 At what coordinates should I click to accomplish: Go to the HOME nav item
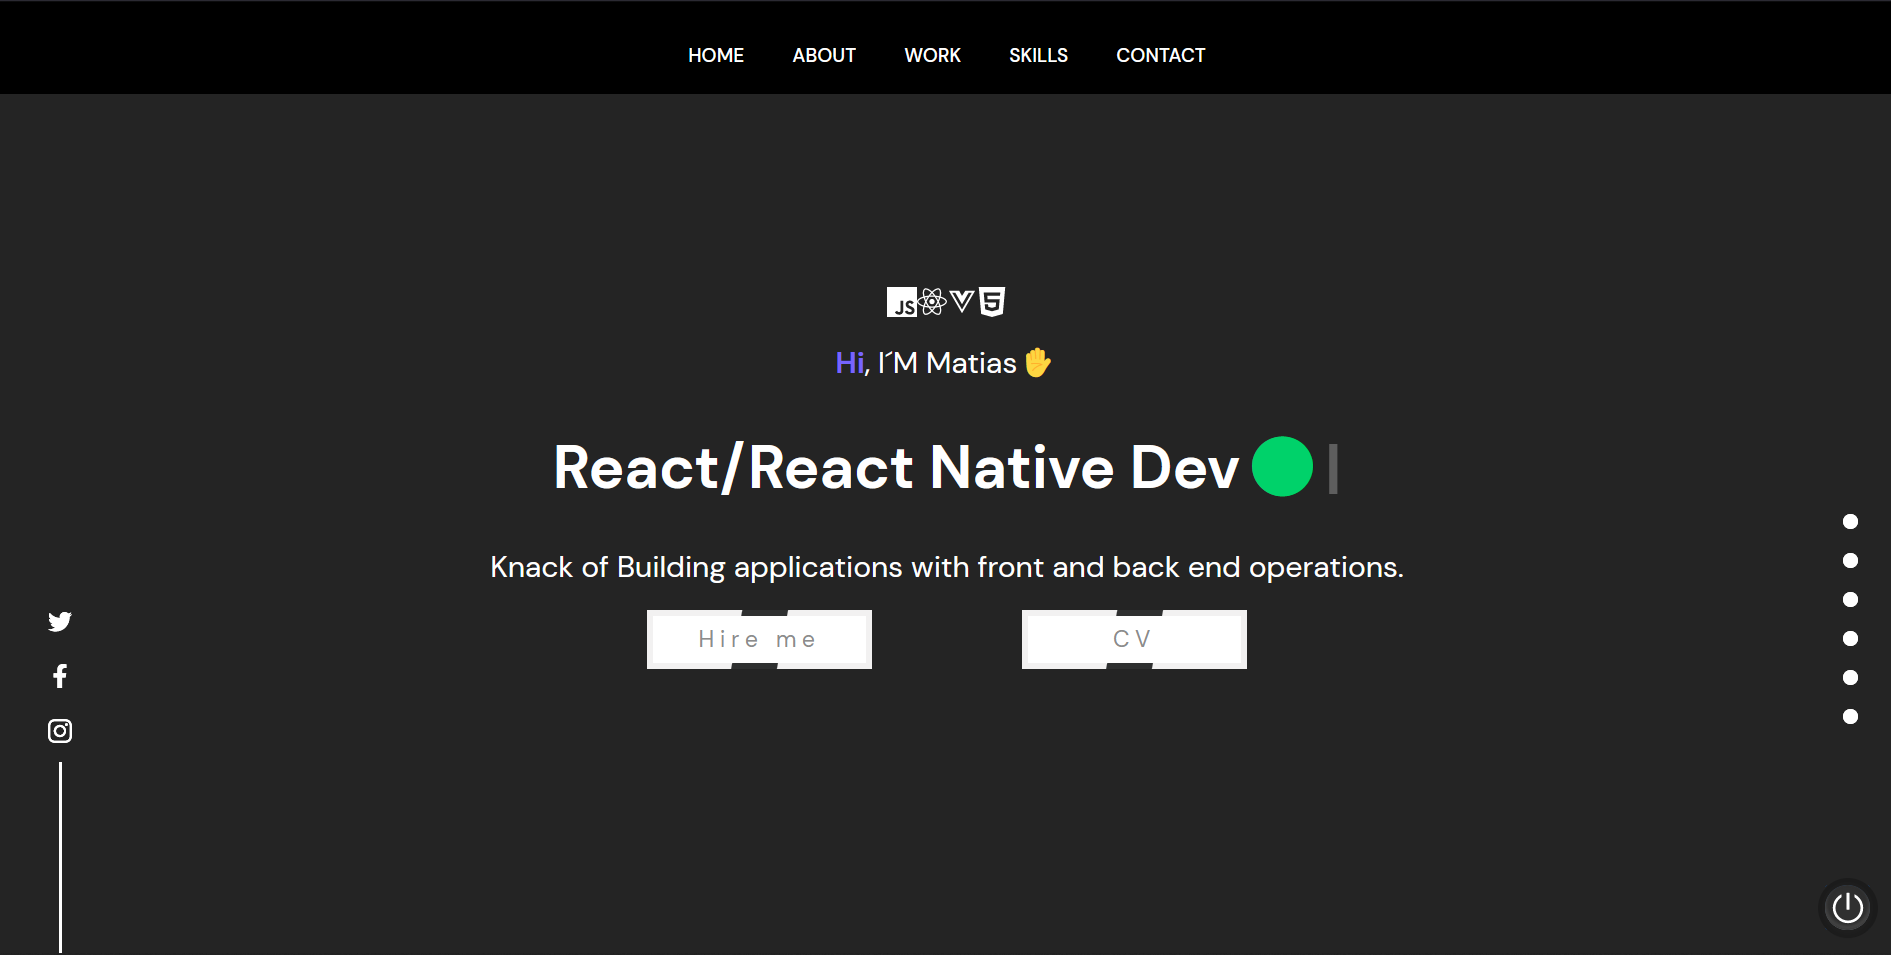coord(716,55)
